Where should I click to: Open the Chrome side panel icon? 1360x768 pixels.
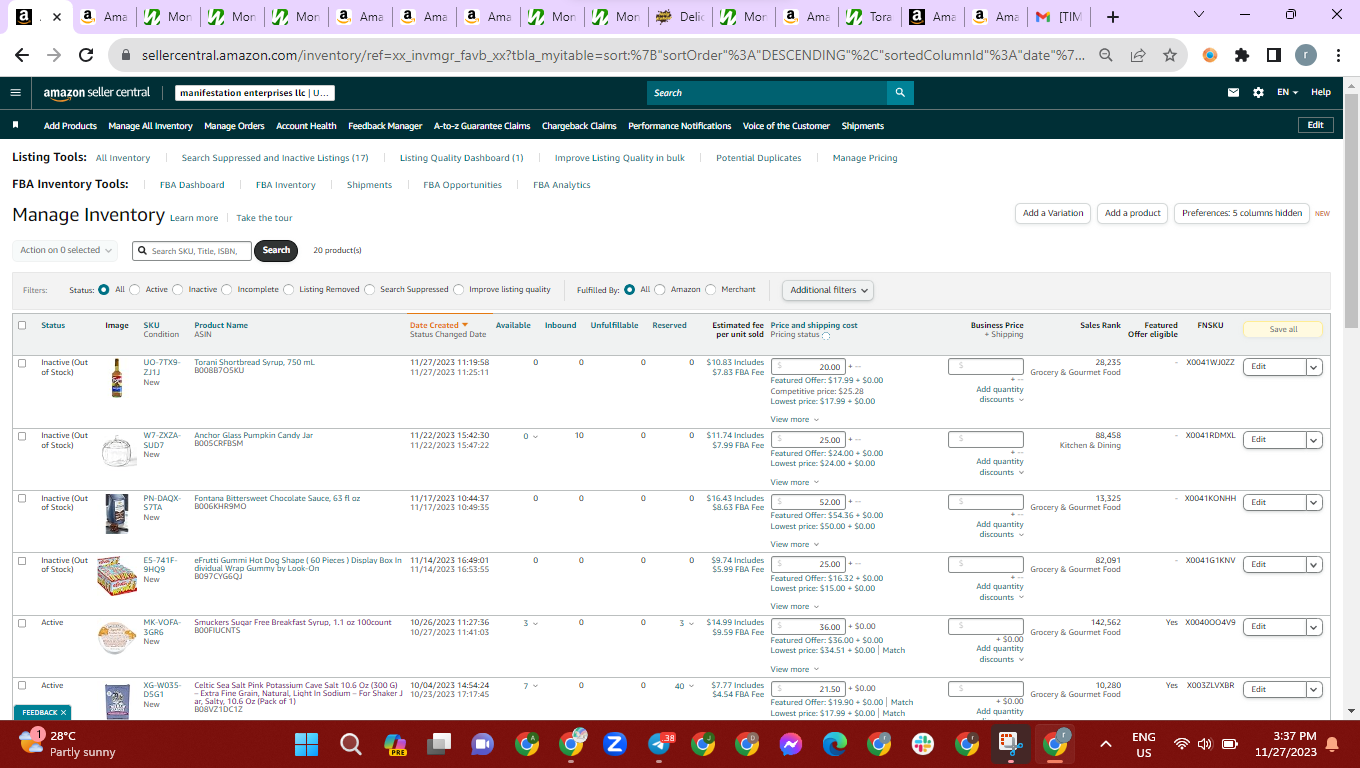[x=1274, y=56]
